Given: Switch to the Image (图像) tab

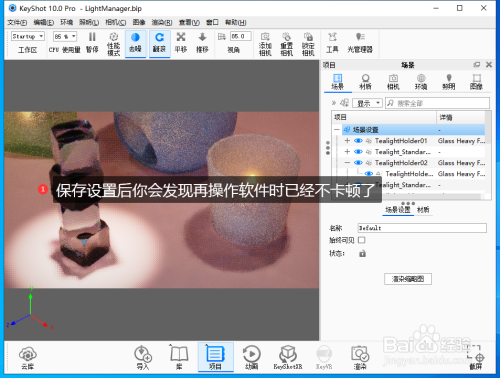Looking at the screenshot, I should [x=476, y=82].
